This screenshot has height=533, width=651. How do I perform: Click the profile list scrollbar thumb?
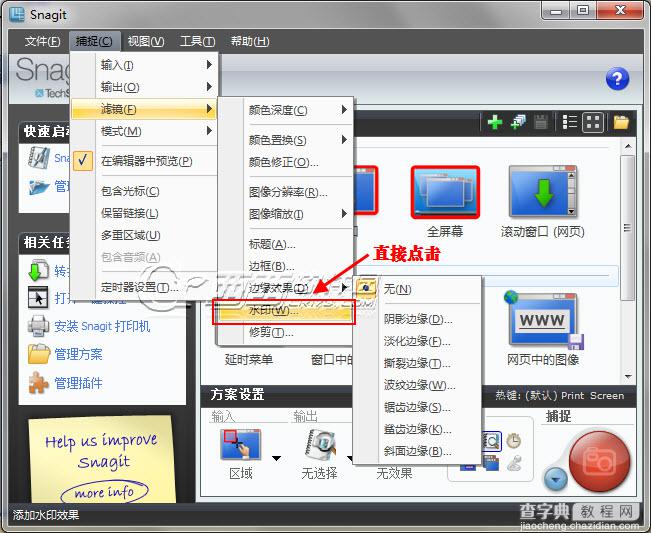[x=627, y=227]
